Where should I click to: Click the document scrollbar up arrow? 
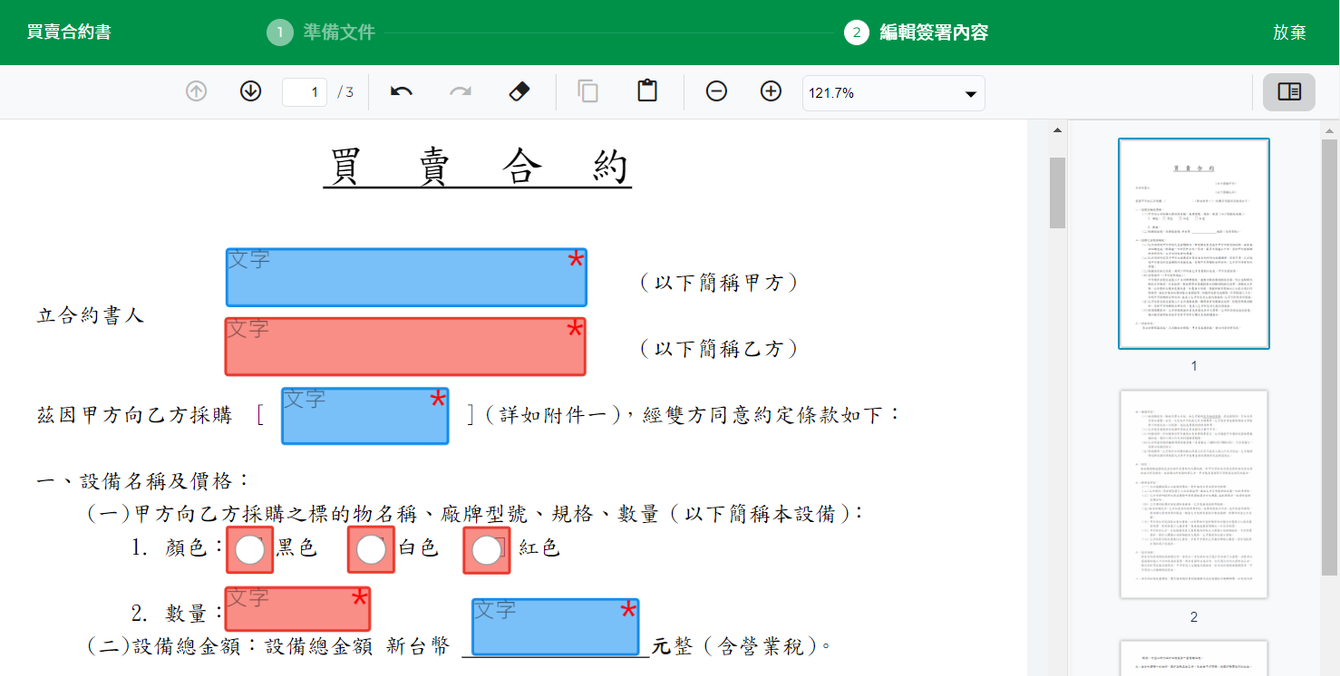[1057, 130]
